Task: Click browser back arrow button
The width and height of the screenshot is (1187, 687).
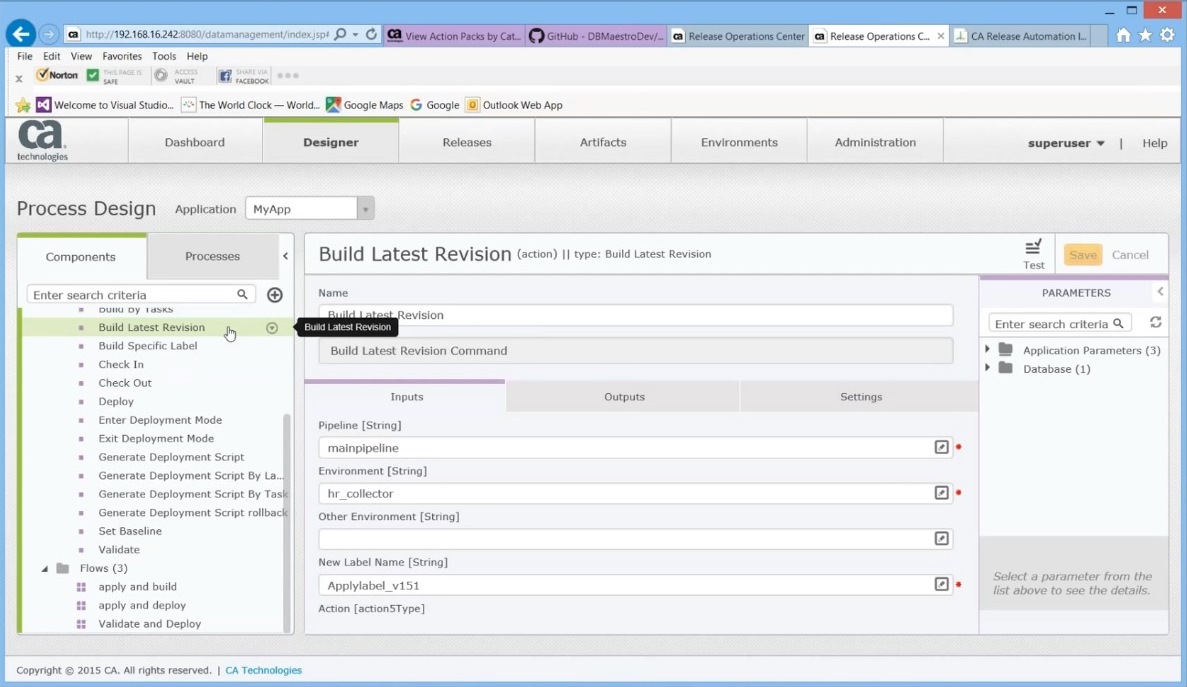Action: [x=21, y=34]
